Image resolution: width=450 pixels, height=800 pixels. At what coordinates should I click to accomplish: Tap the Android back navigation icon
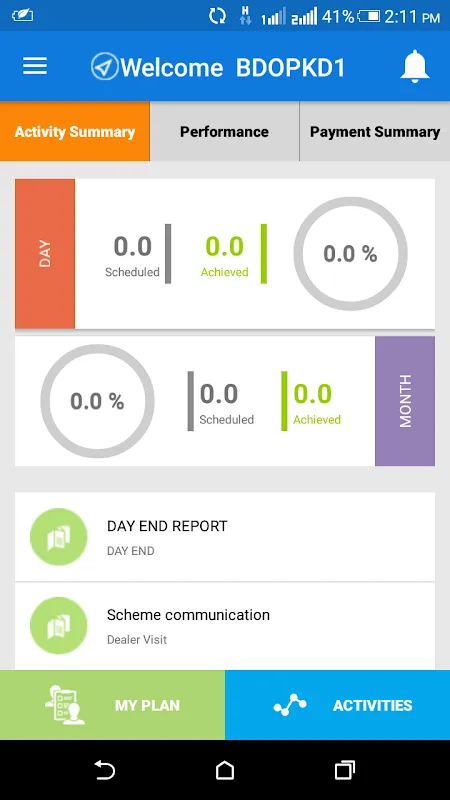[105, 770]
